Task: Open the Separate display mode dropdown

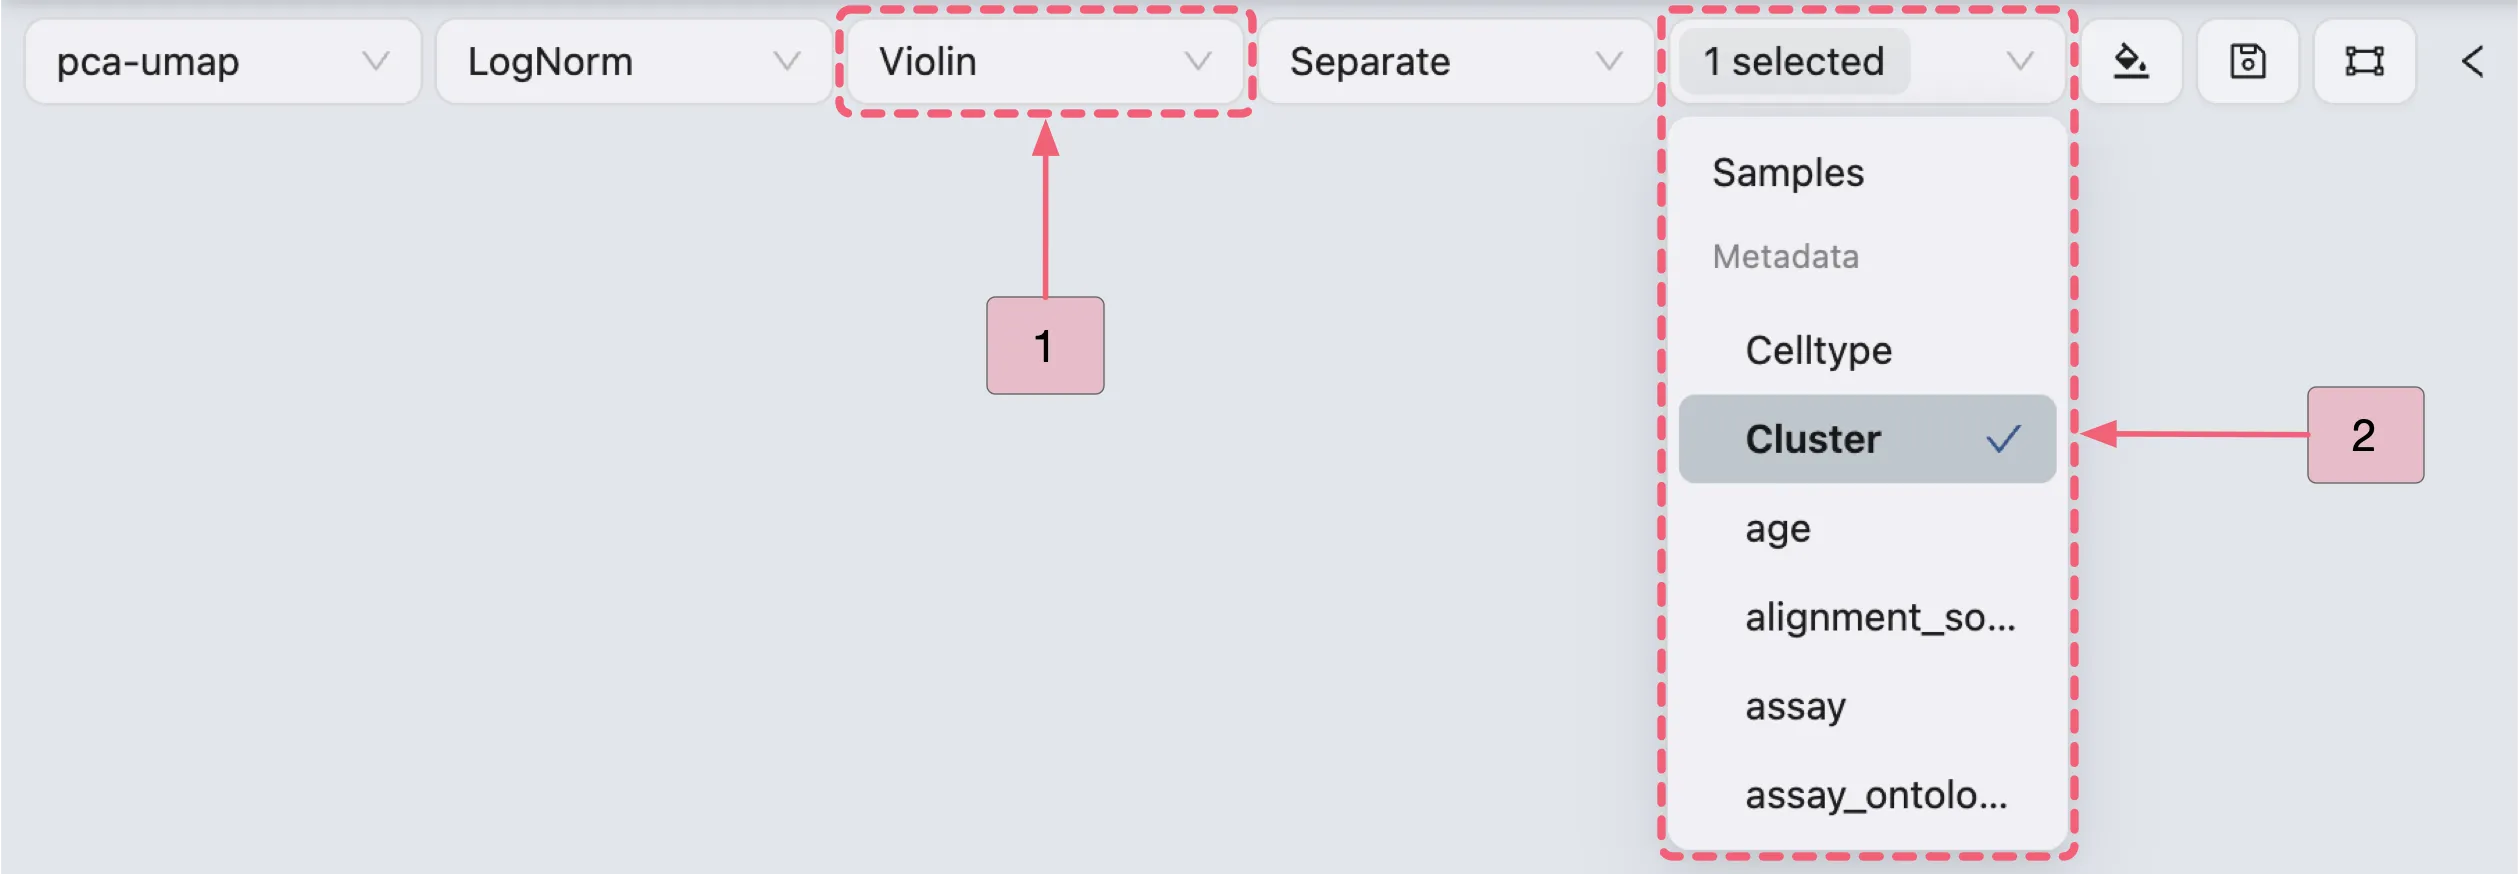Action: tap(1455, 61)
